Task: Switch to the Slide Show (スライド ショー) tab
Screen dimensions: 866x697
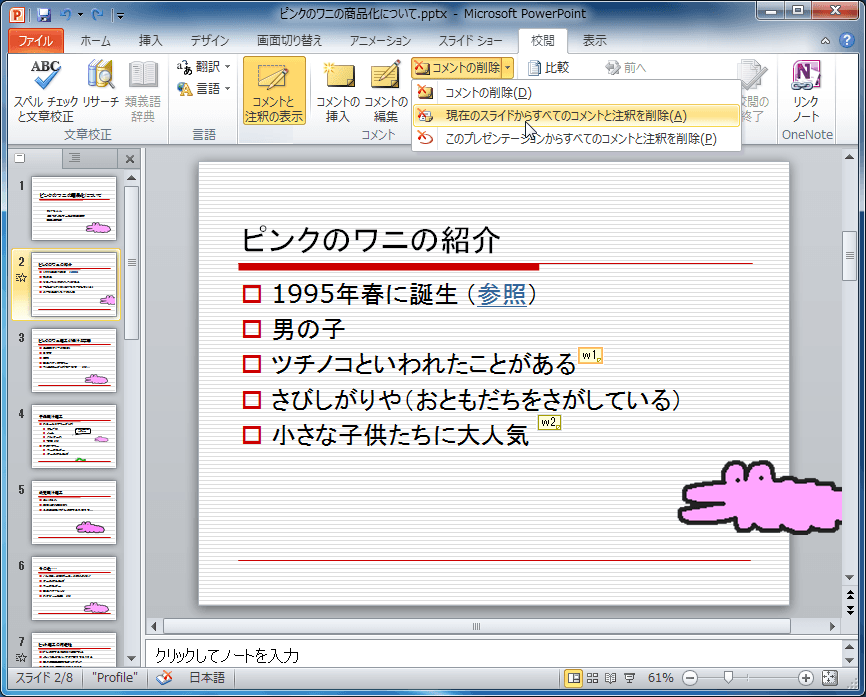Action: pyautogui.click(x=471, y=40)
